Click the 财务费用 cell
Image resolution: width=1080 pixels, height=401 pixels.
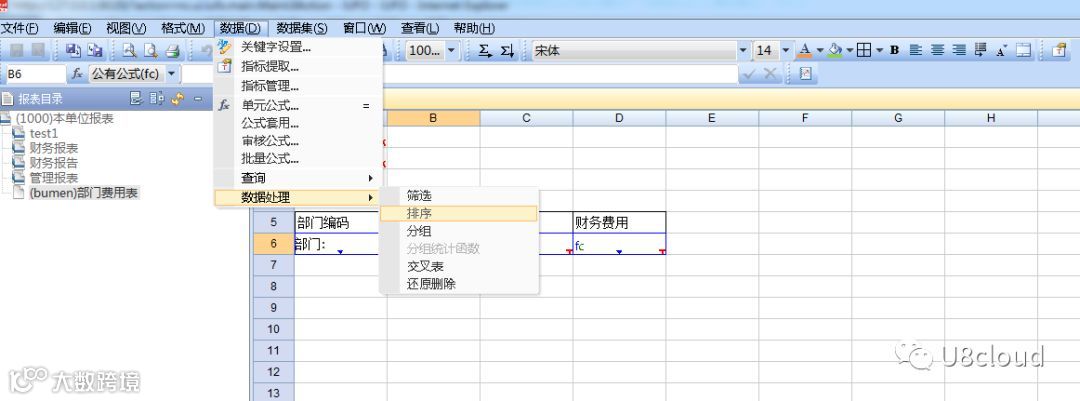coord(619,223)
